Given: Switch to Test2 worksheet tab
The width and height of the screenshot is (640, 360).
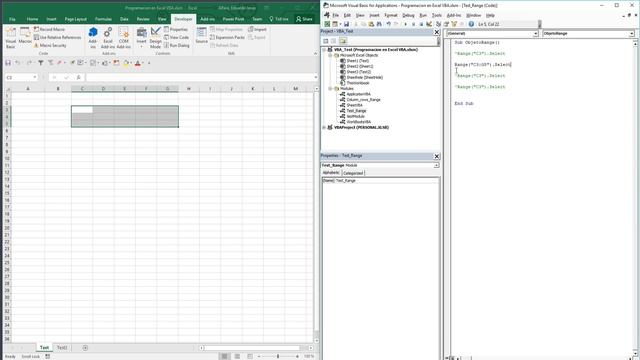Looking at the screenshot, I should point(62,348).
